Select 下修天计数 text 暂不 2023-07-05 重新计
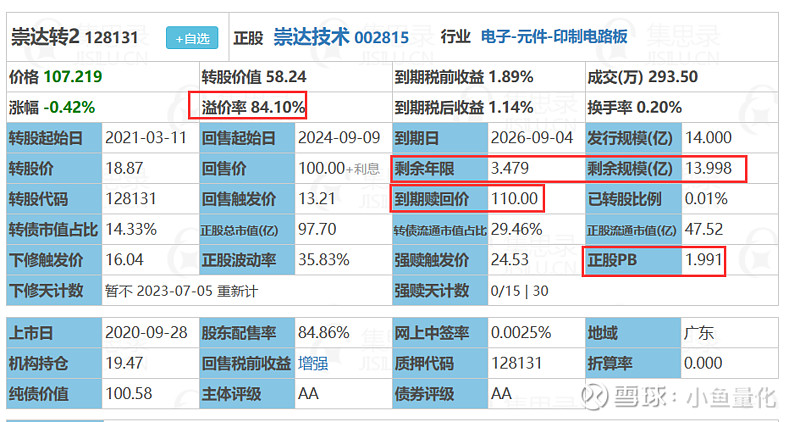 click(182, 291)
